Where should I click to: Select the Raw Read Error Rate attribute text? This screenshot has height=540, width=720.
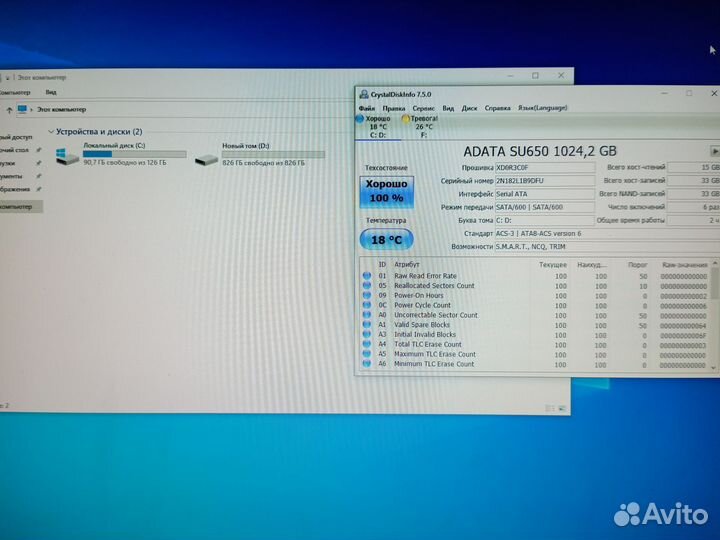click(425, 276)
